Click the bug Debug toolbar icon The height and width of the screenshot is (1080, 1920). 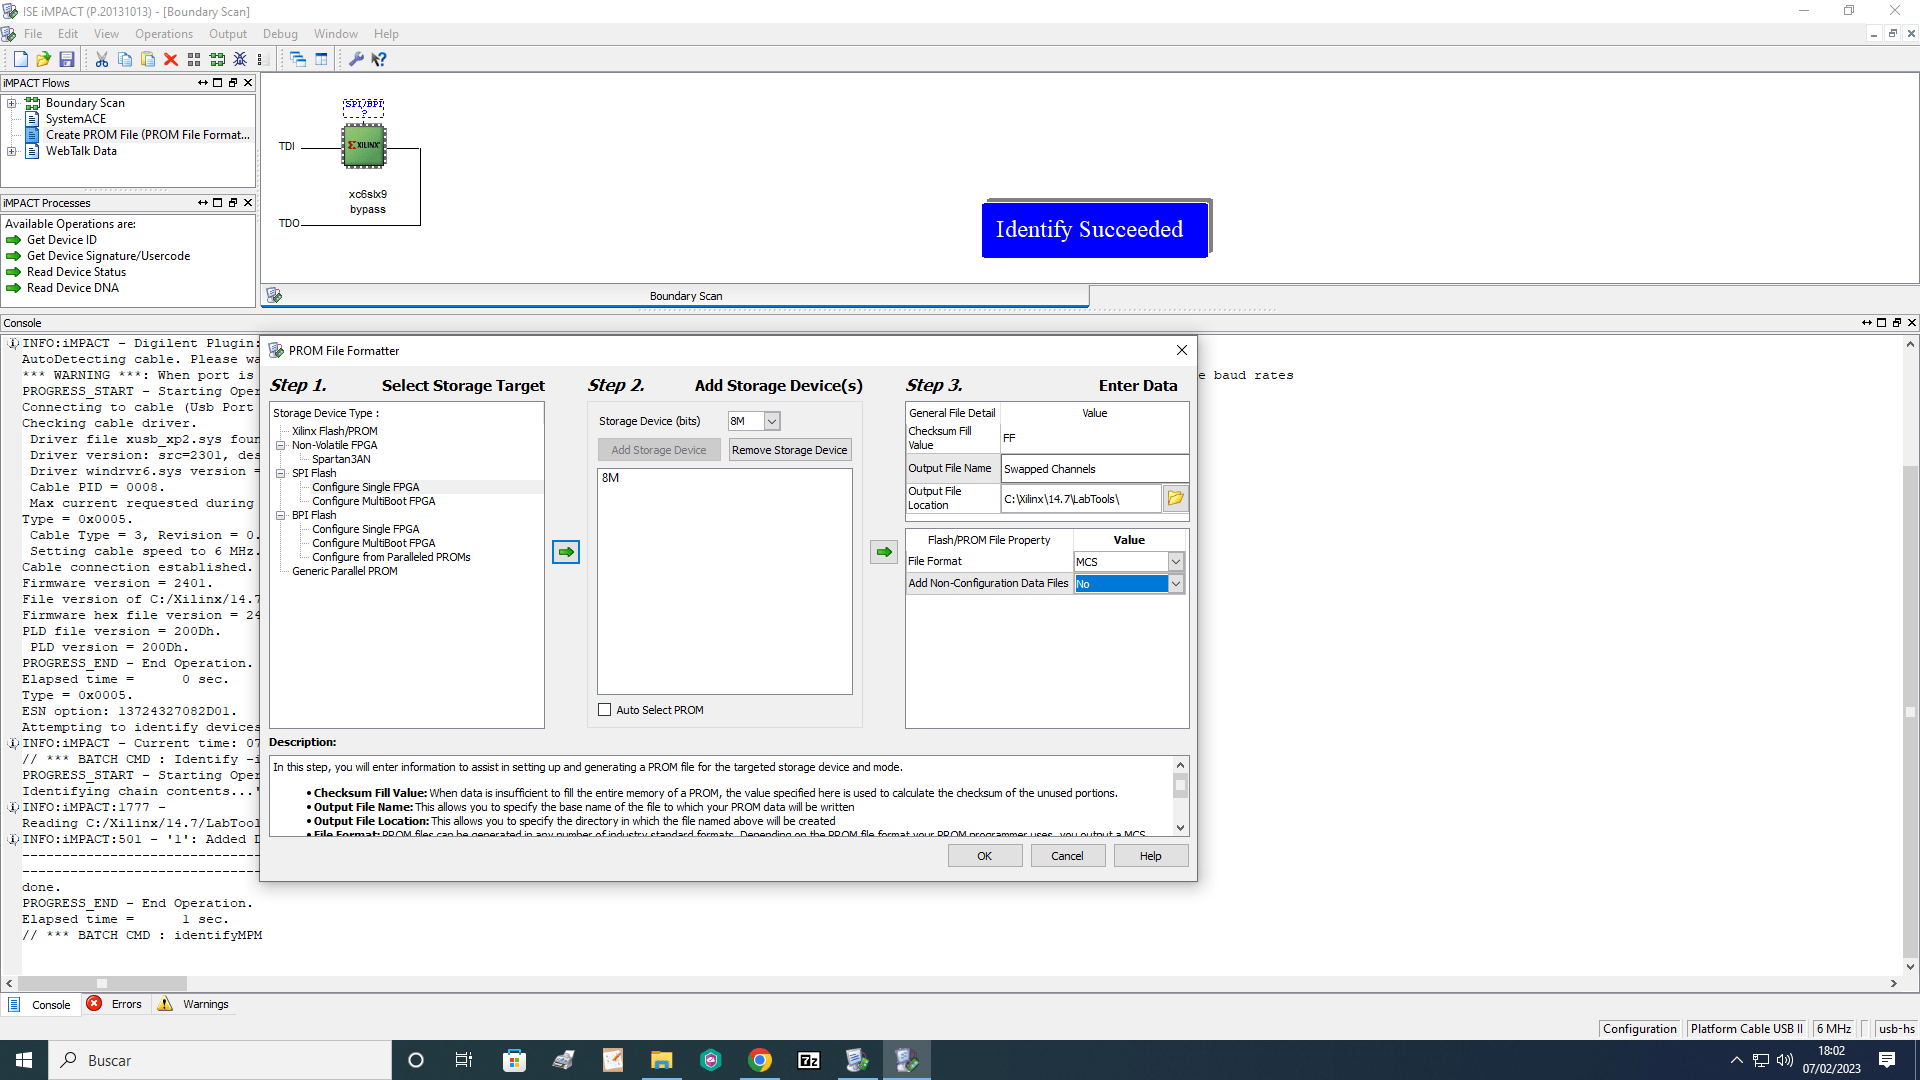(240, 60)
